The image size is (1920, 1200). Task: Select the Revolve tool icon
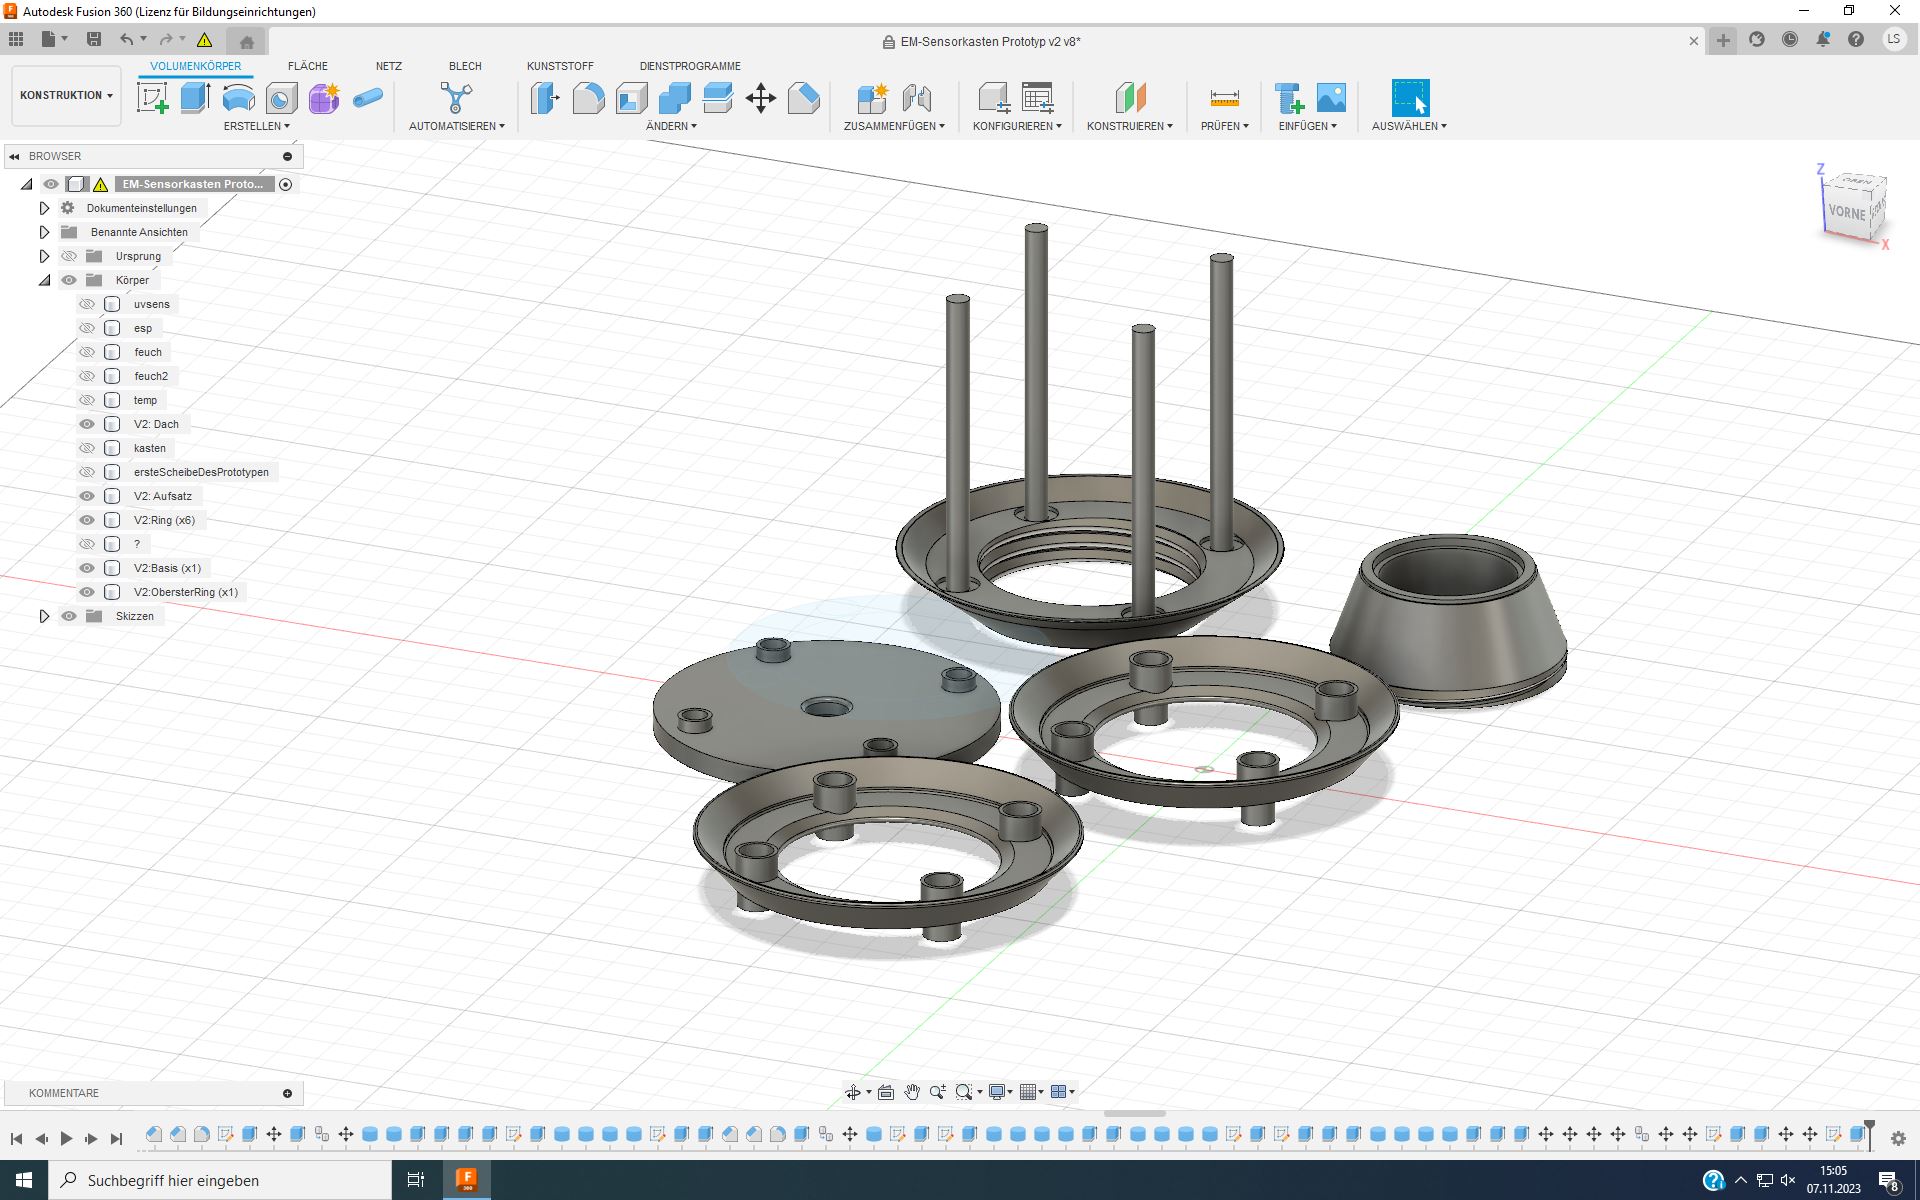(238, 98)
